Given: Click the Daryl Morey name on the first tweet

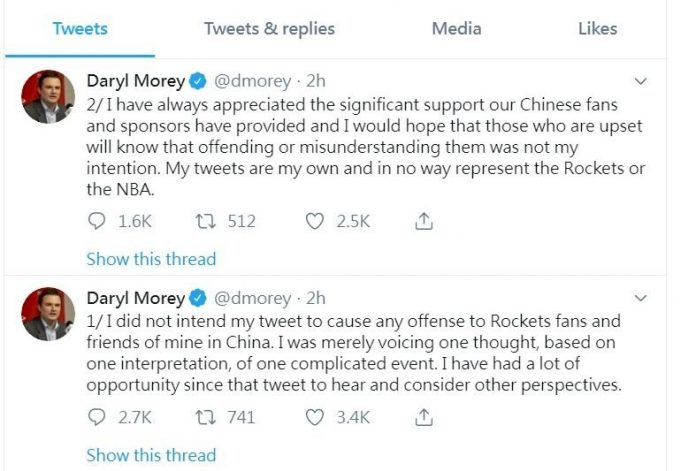Looking at the screenshot, I should pos(136,80).
